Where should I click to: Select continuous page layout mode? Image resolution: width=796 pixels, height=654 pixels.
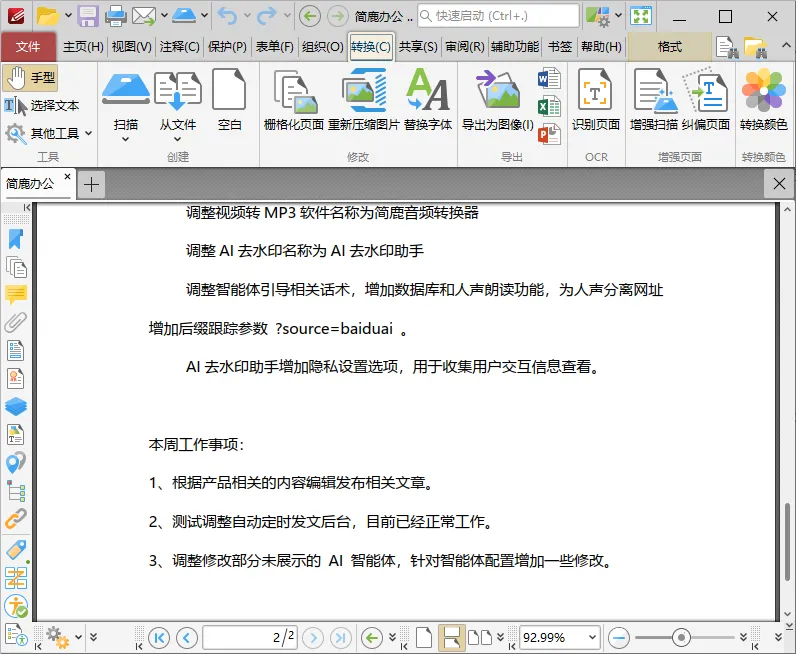tap(451, 637)
